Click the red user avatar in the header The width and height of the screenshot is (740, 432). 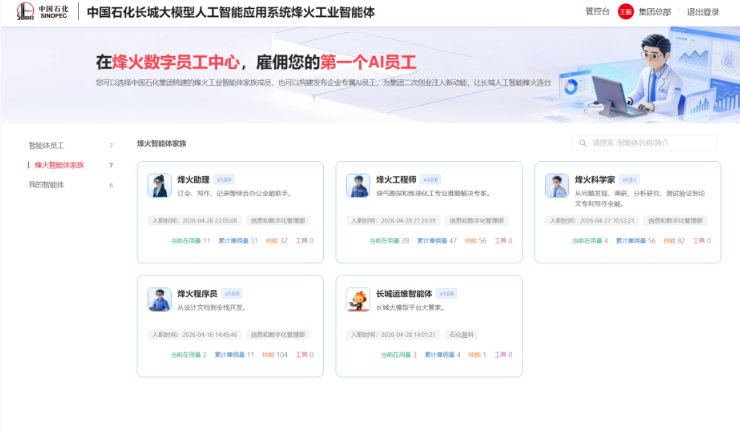click(x=625, y=12)
